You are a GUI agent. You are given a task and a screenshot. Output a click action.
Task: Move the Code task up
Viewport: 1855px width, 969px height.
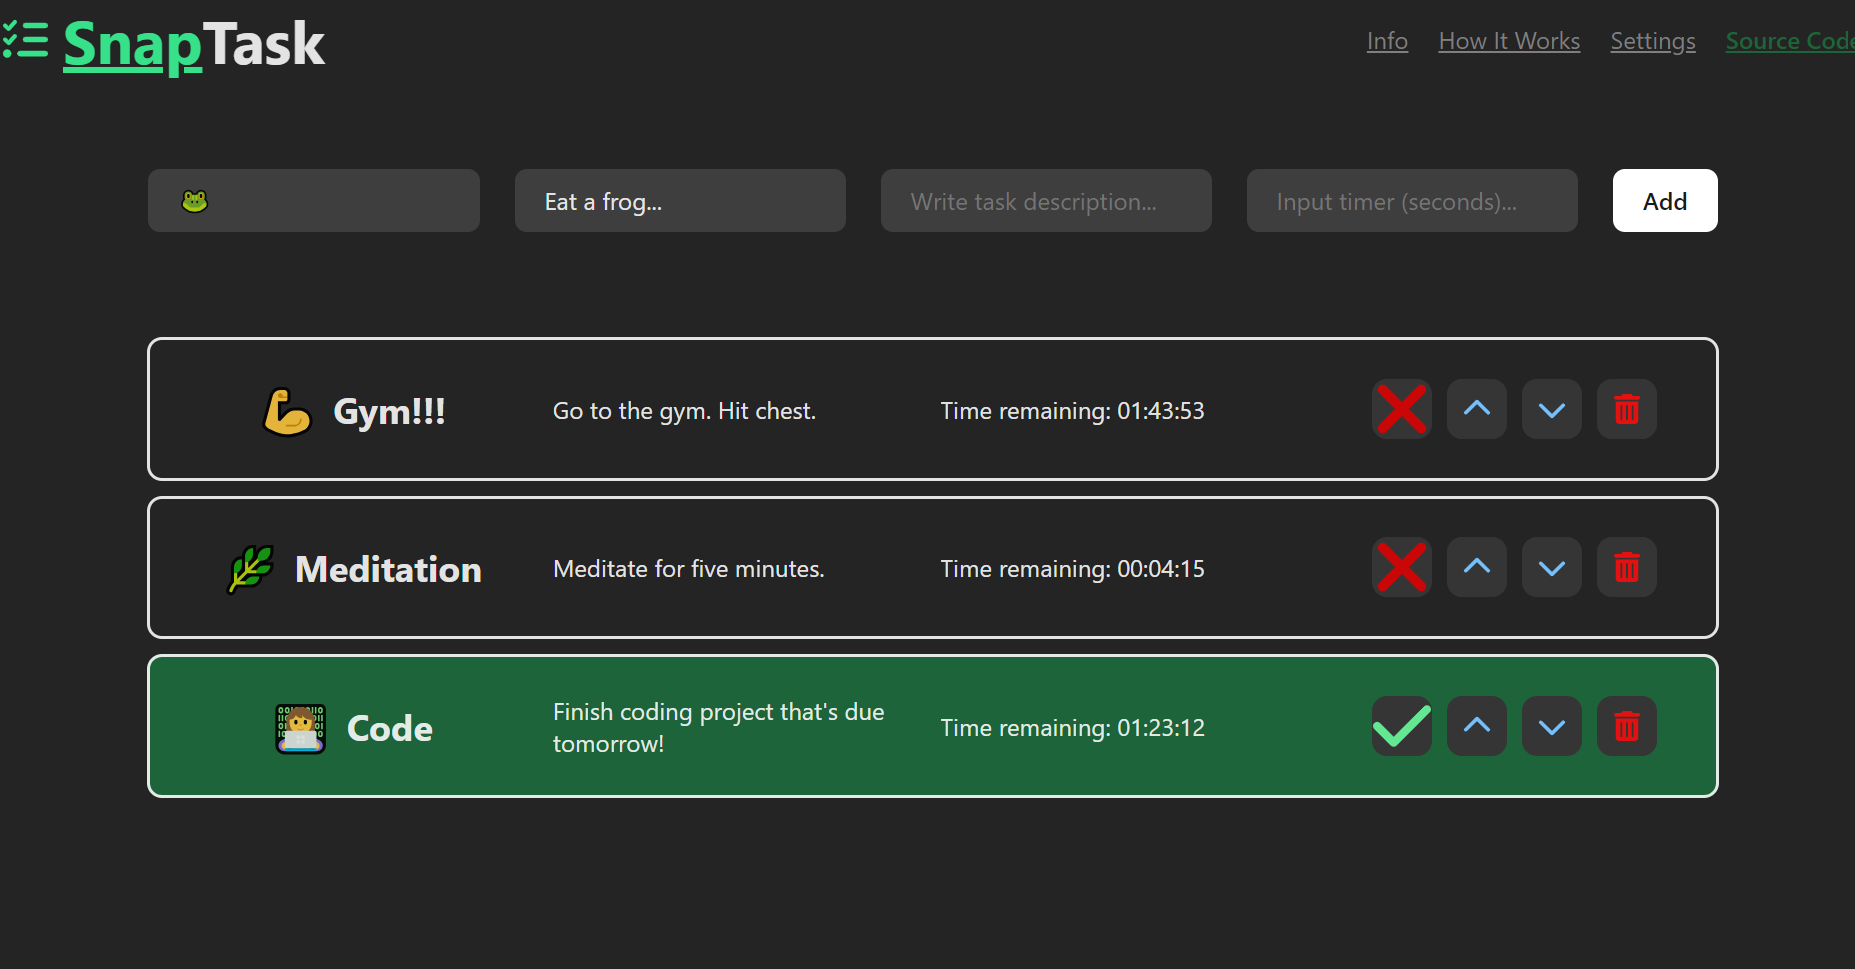click(x=1476, y=726)
